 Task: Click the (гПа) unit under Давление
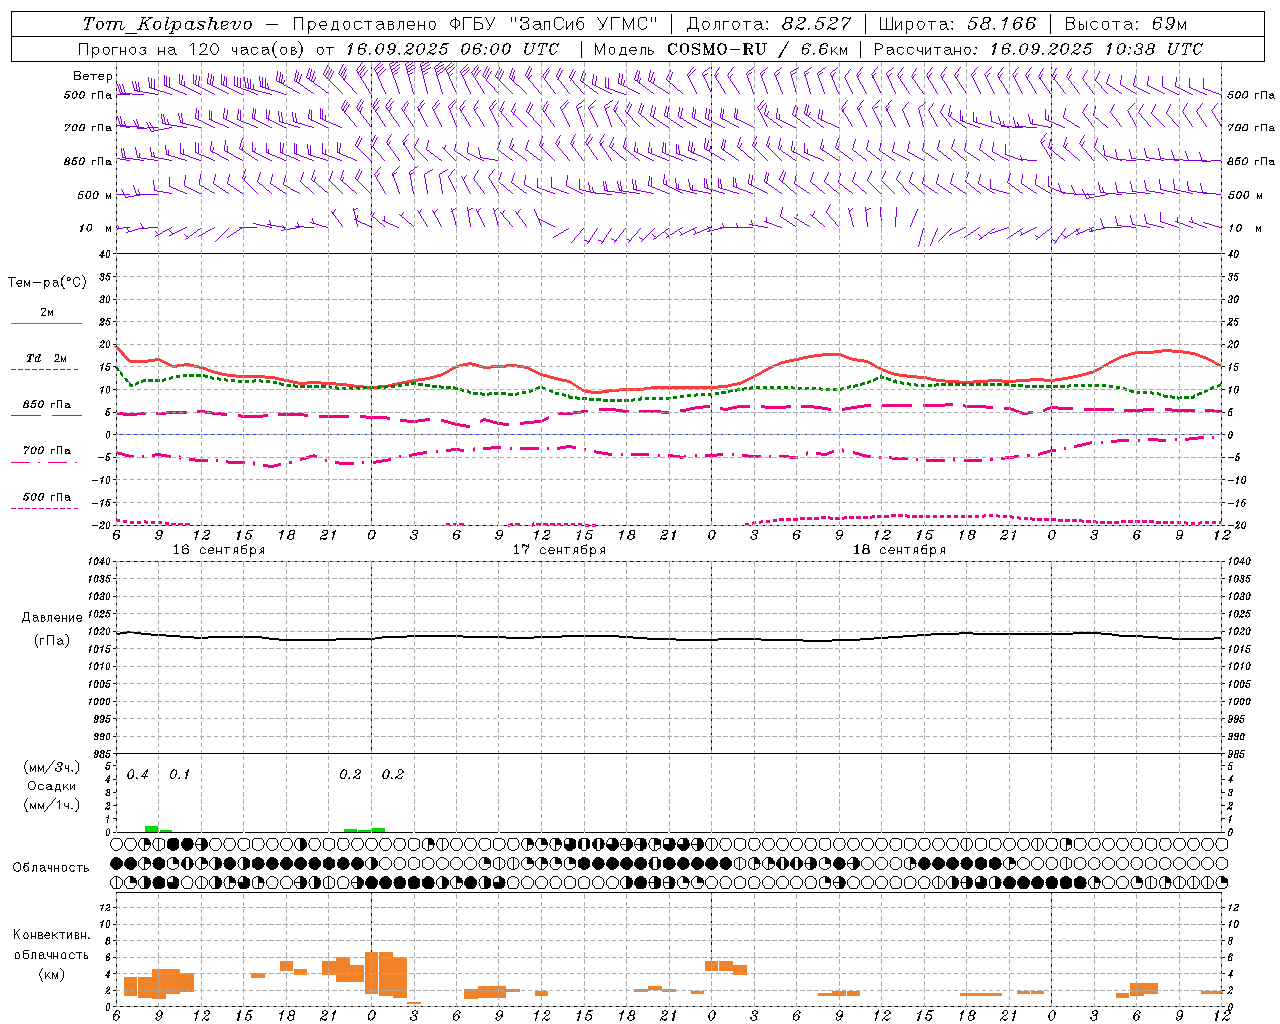(52, 640)
